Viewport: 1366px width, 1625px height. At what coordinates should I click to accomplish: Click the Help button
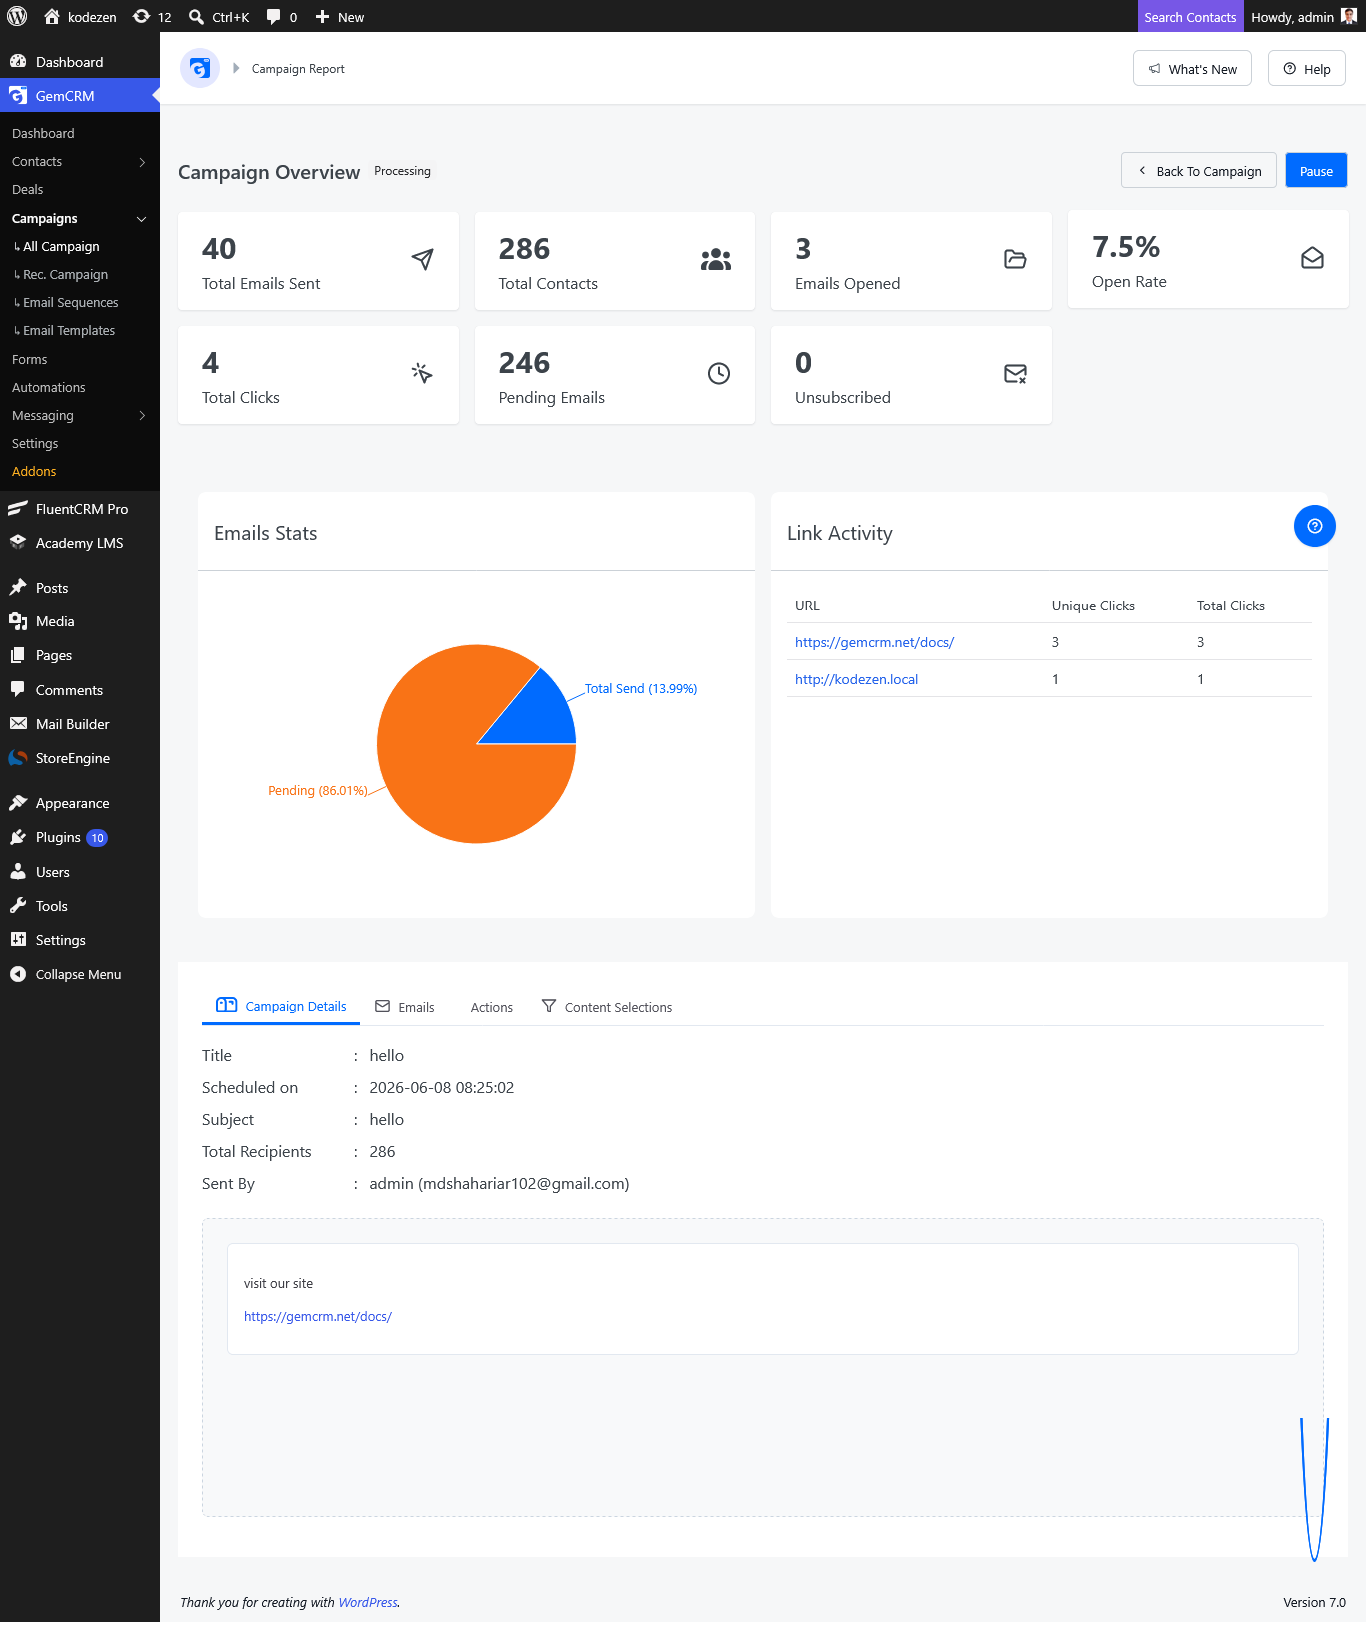(x=1307, y=69)
